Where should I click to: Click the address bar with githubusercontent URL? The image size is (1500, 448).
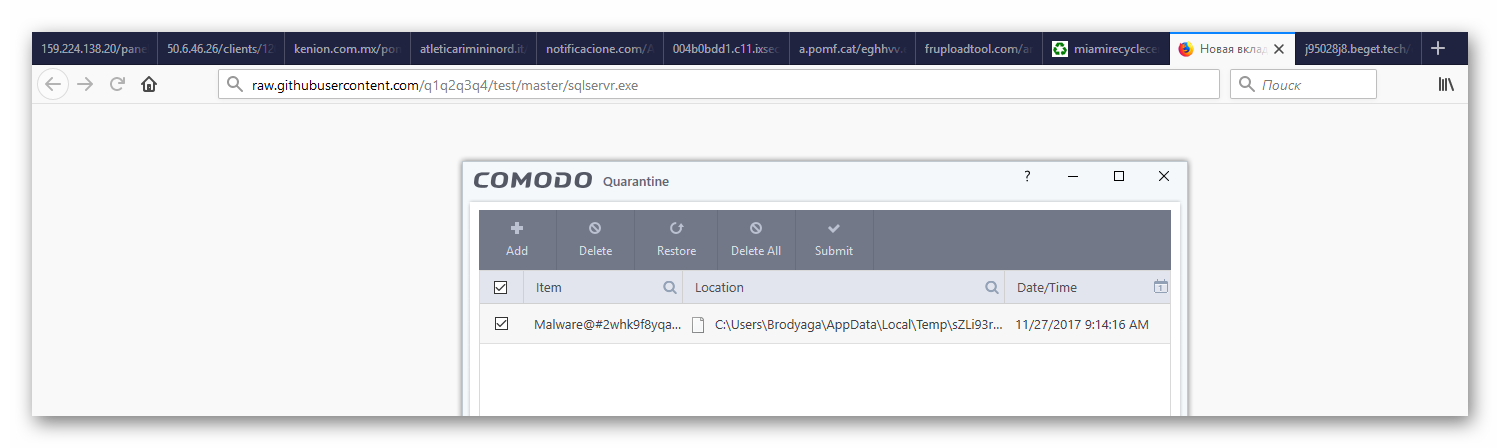(x=718, y=85)
